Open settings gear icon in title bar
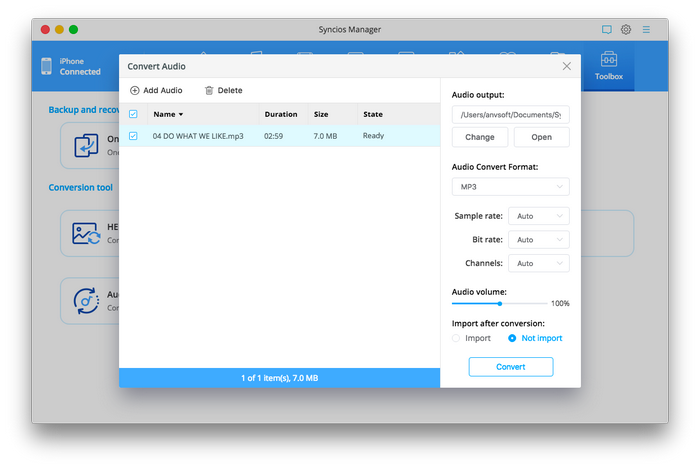 pos(626,30)
